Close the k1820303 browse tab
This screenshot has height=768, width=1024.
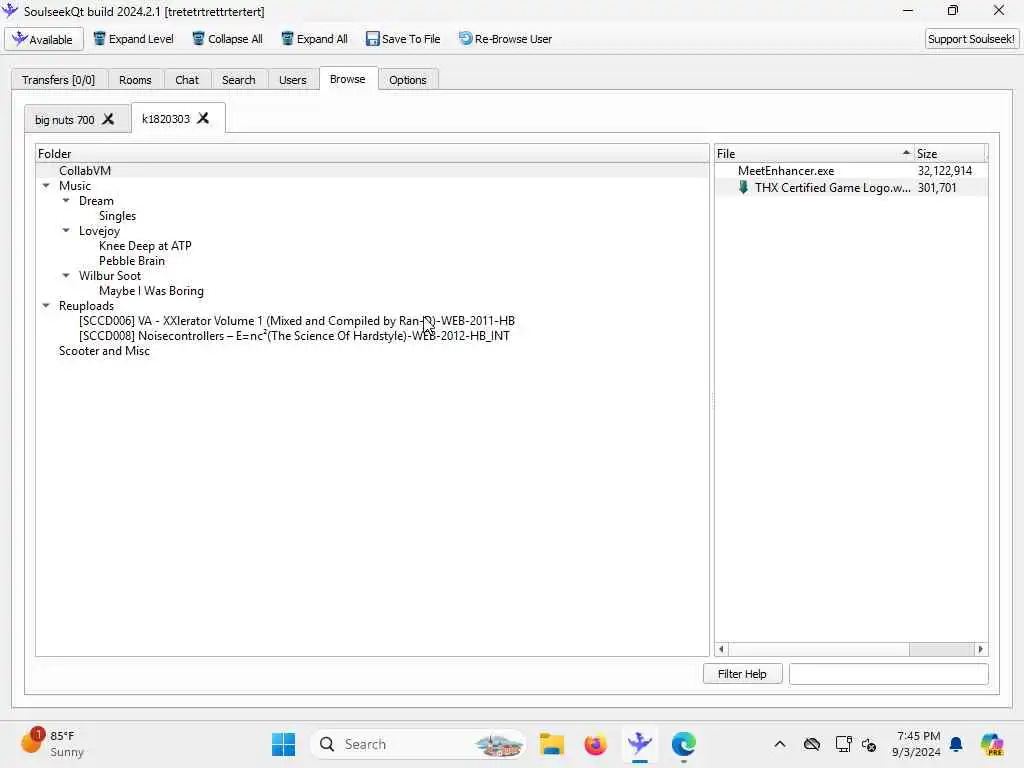204,118
